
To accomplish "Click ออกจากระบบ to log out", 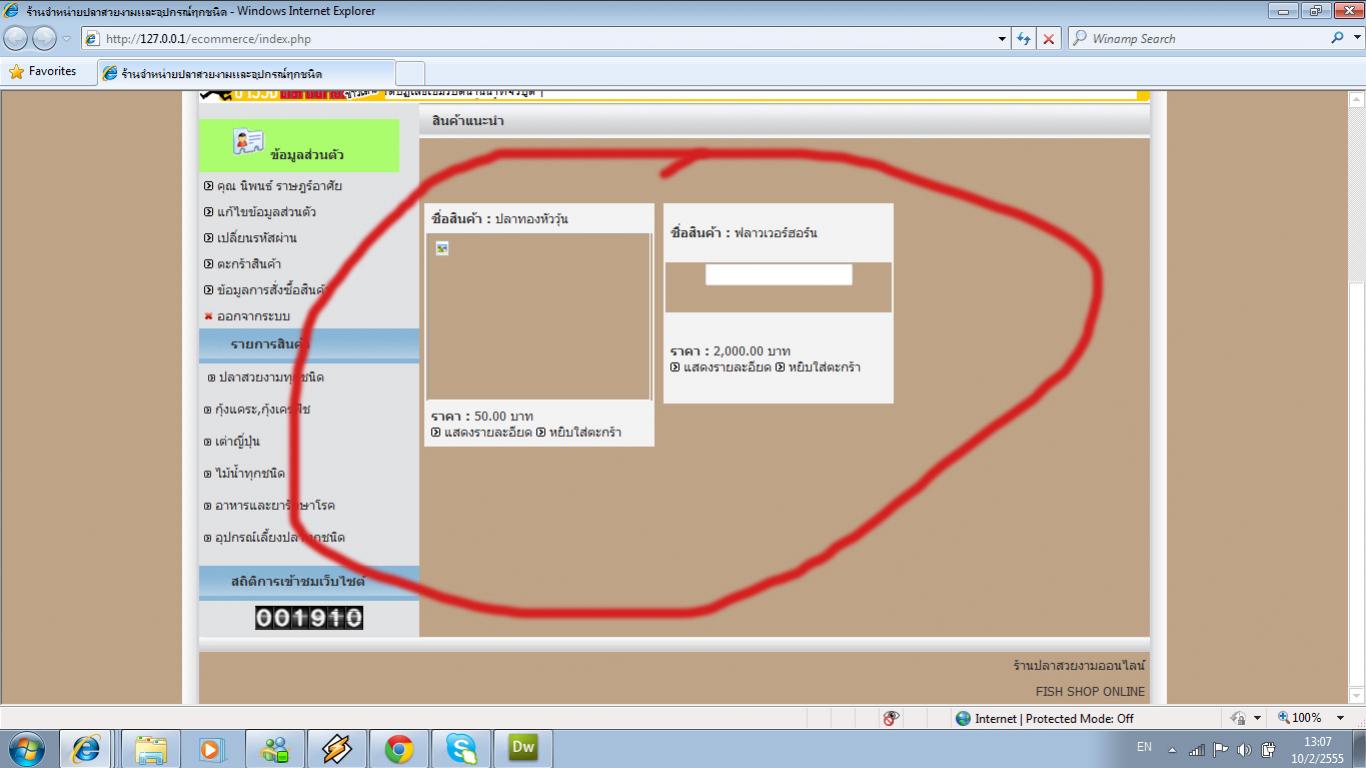I will point(253,316).
